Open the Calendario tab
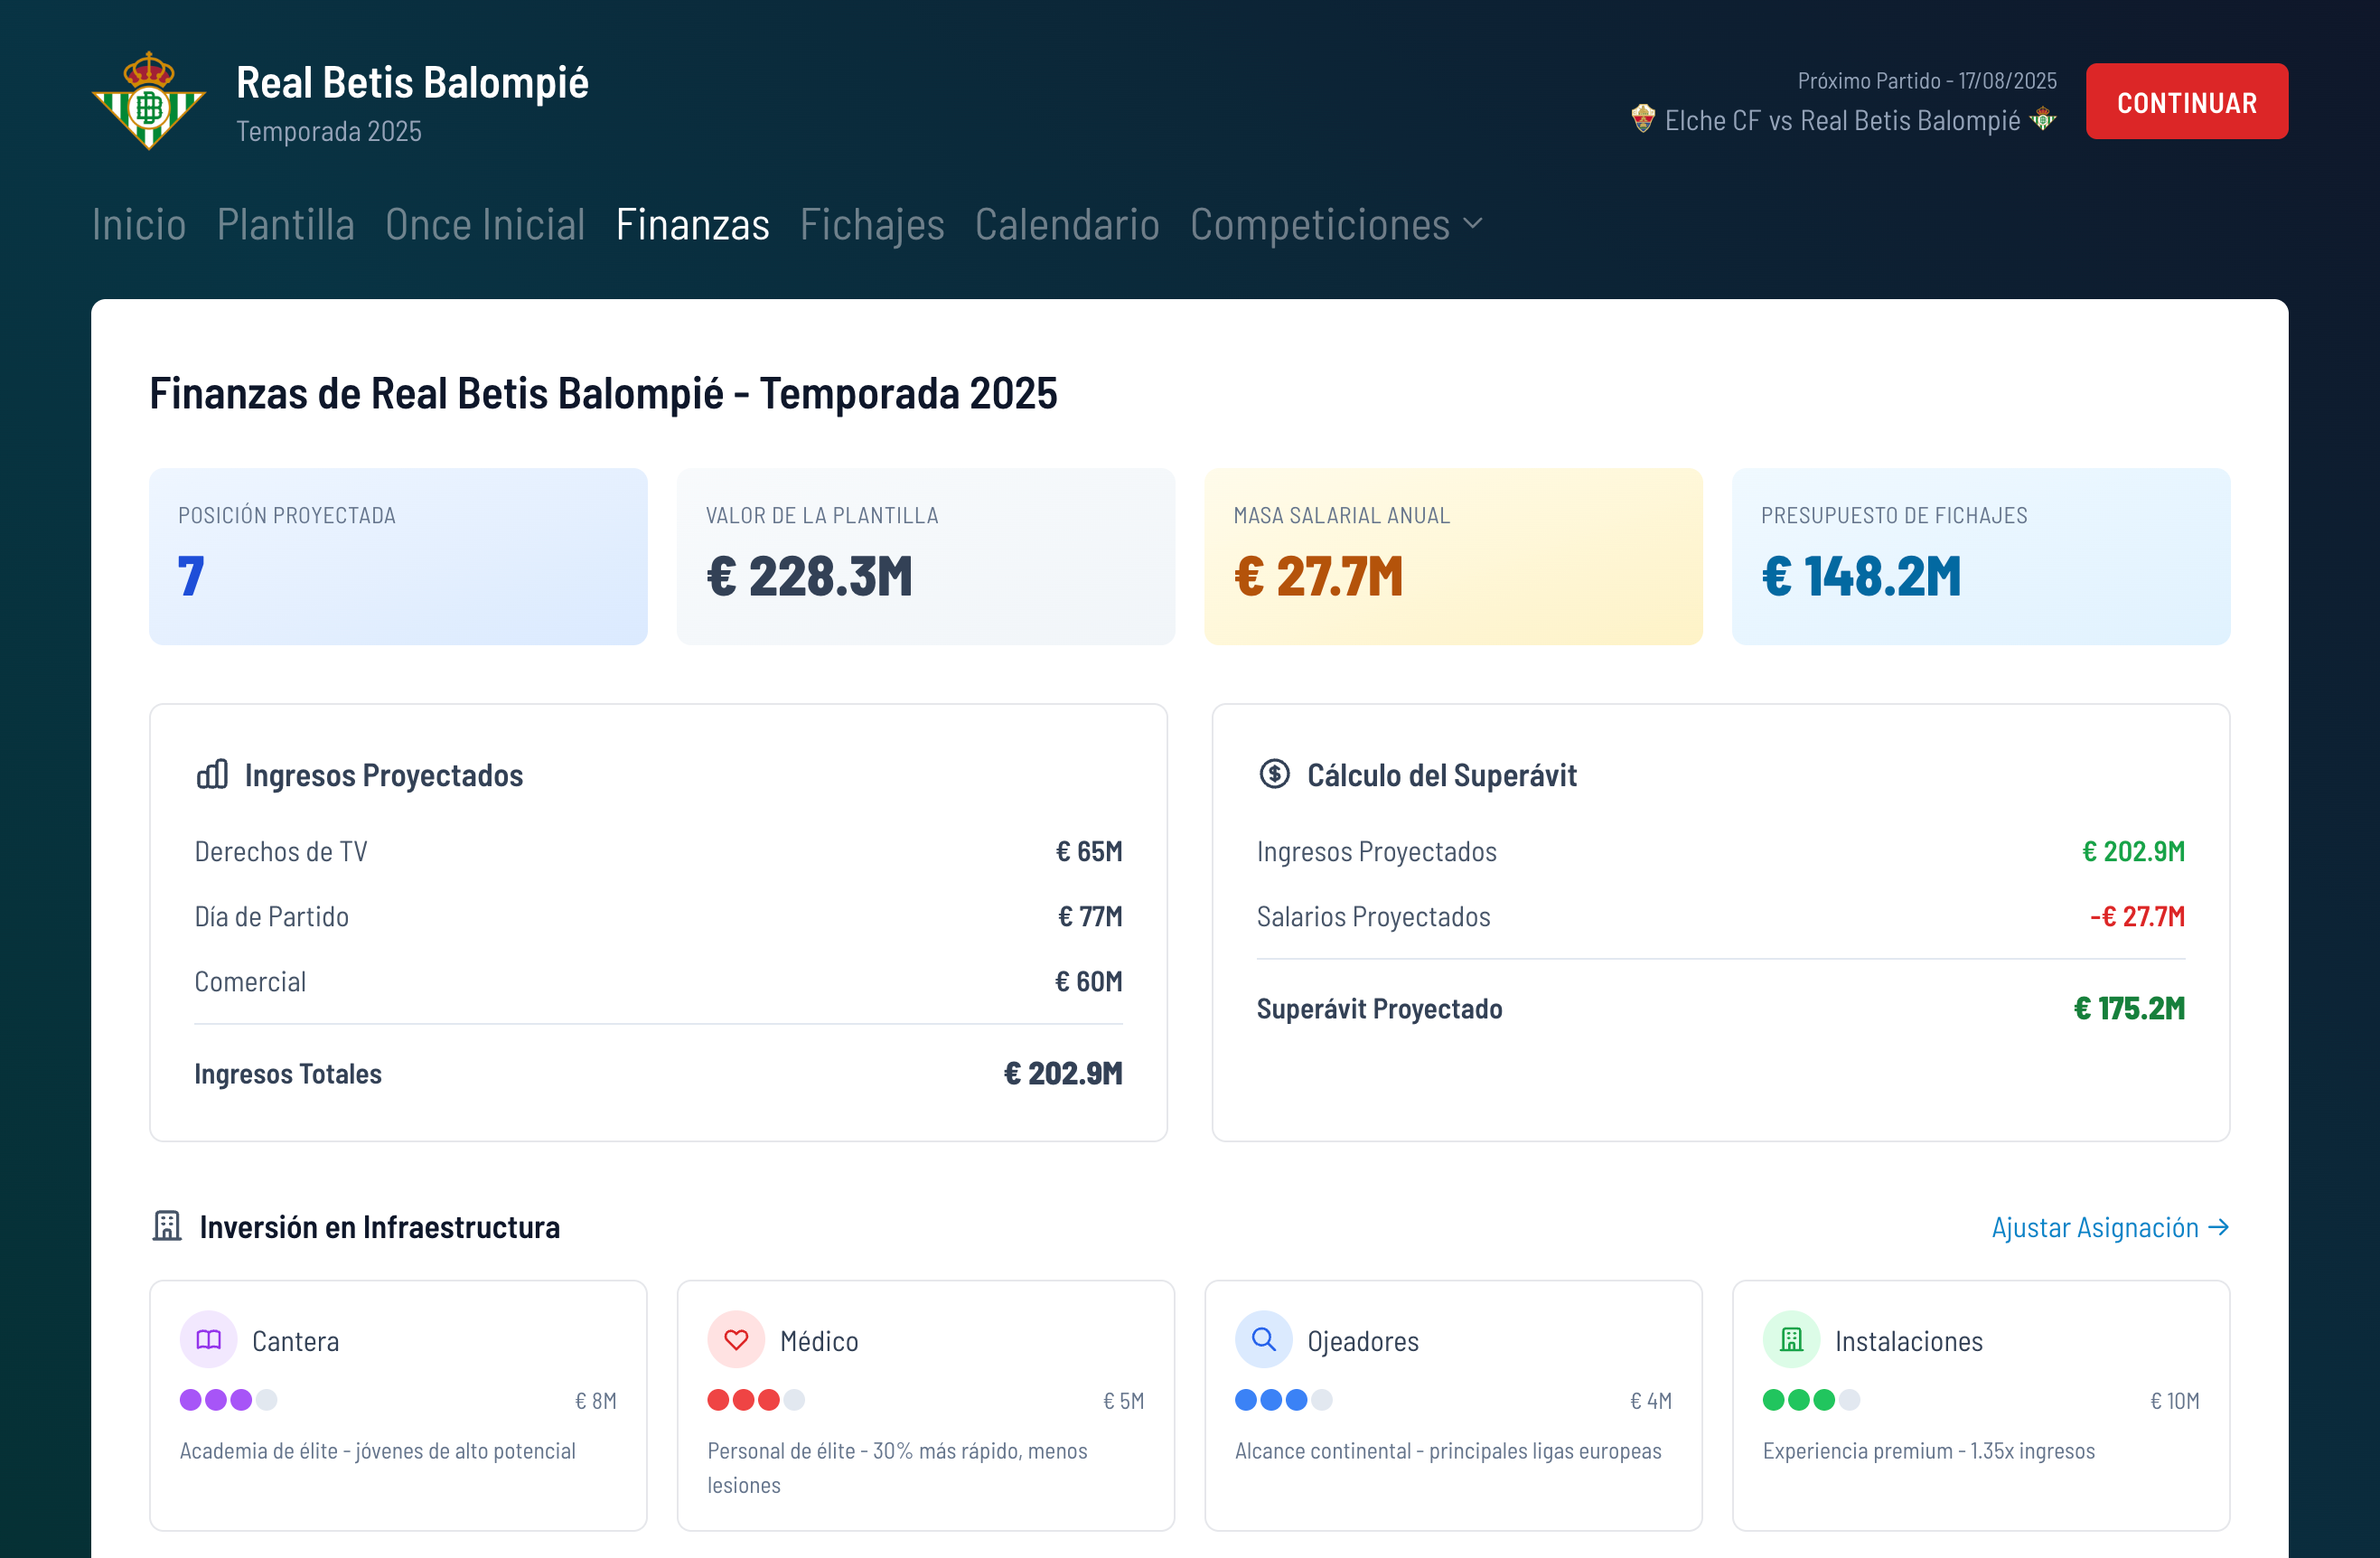 point(1066,225)
